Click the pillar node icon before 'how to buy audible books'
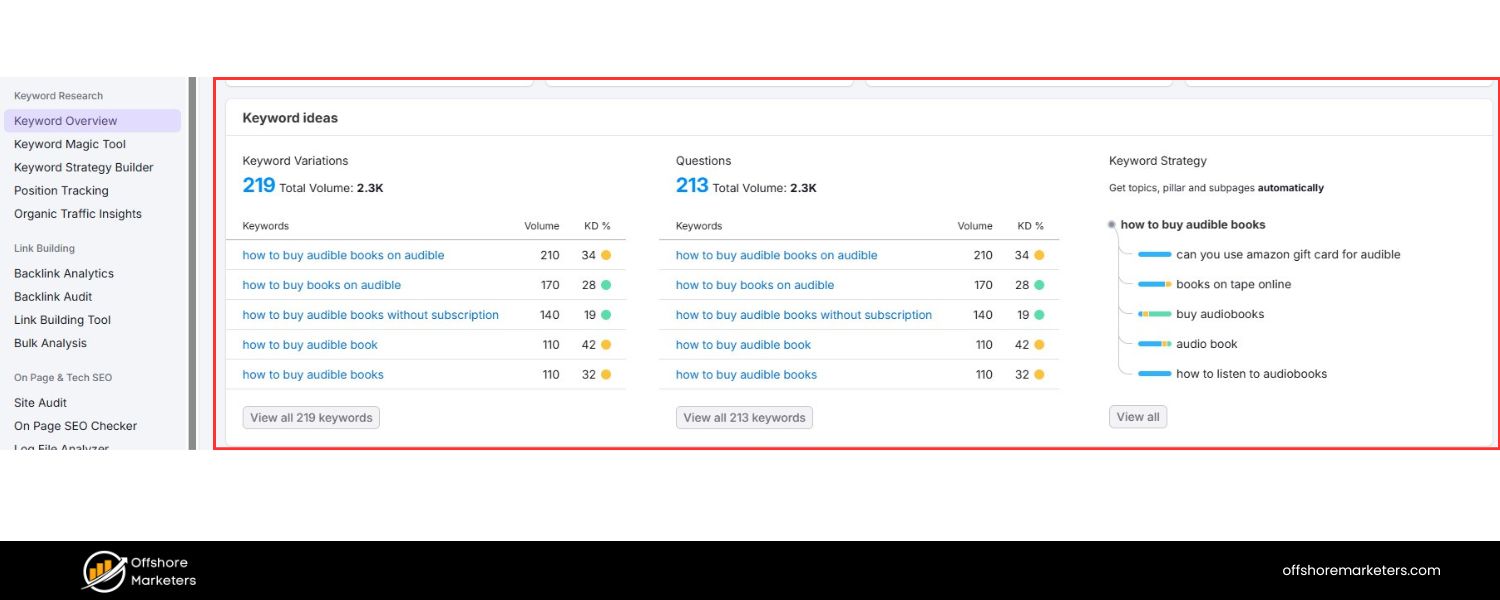Image resolution: width=1500 pixels, height=600 pixels. (1111, 225)
